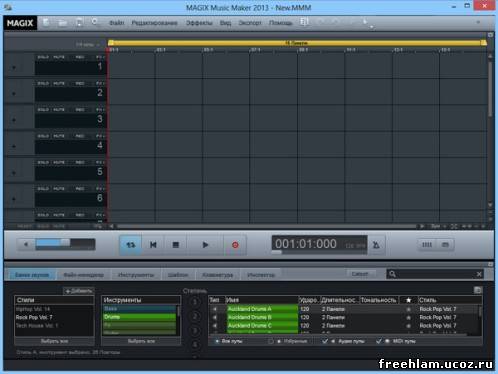Toggle MUTE on track 1
The image size is (498, 374).
coord(59,57)
